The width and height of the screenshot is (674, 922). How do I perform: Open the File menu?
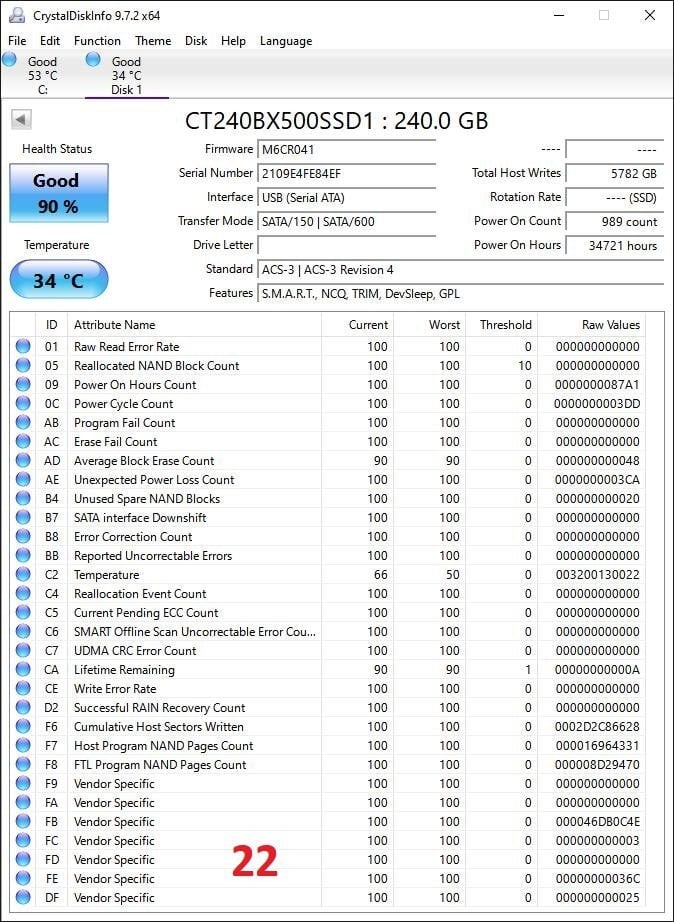click(17, 41)
